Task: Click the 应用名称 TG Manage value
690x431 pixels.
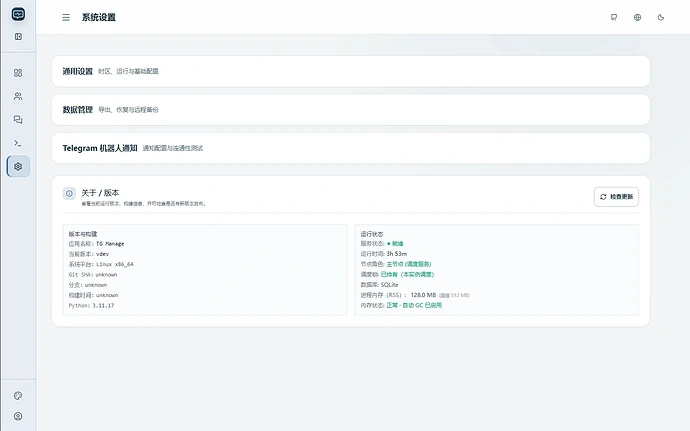Action: (110, 243)
